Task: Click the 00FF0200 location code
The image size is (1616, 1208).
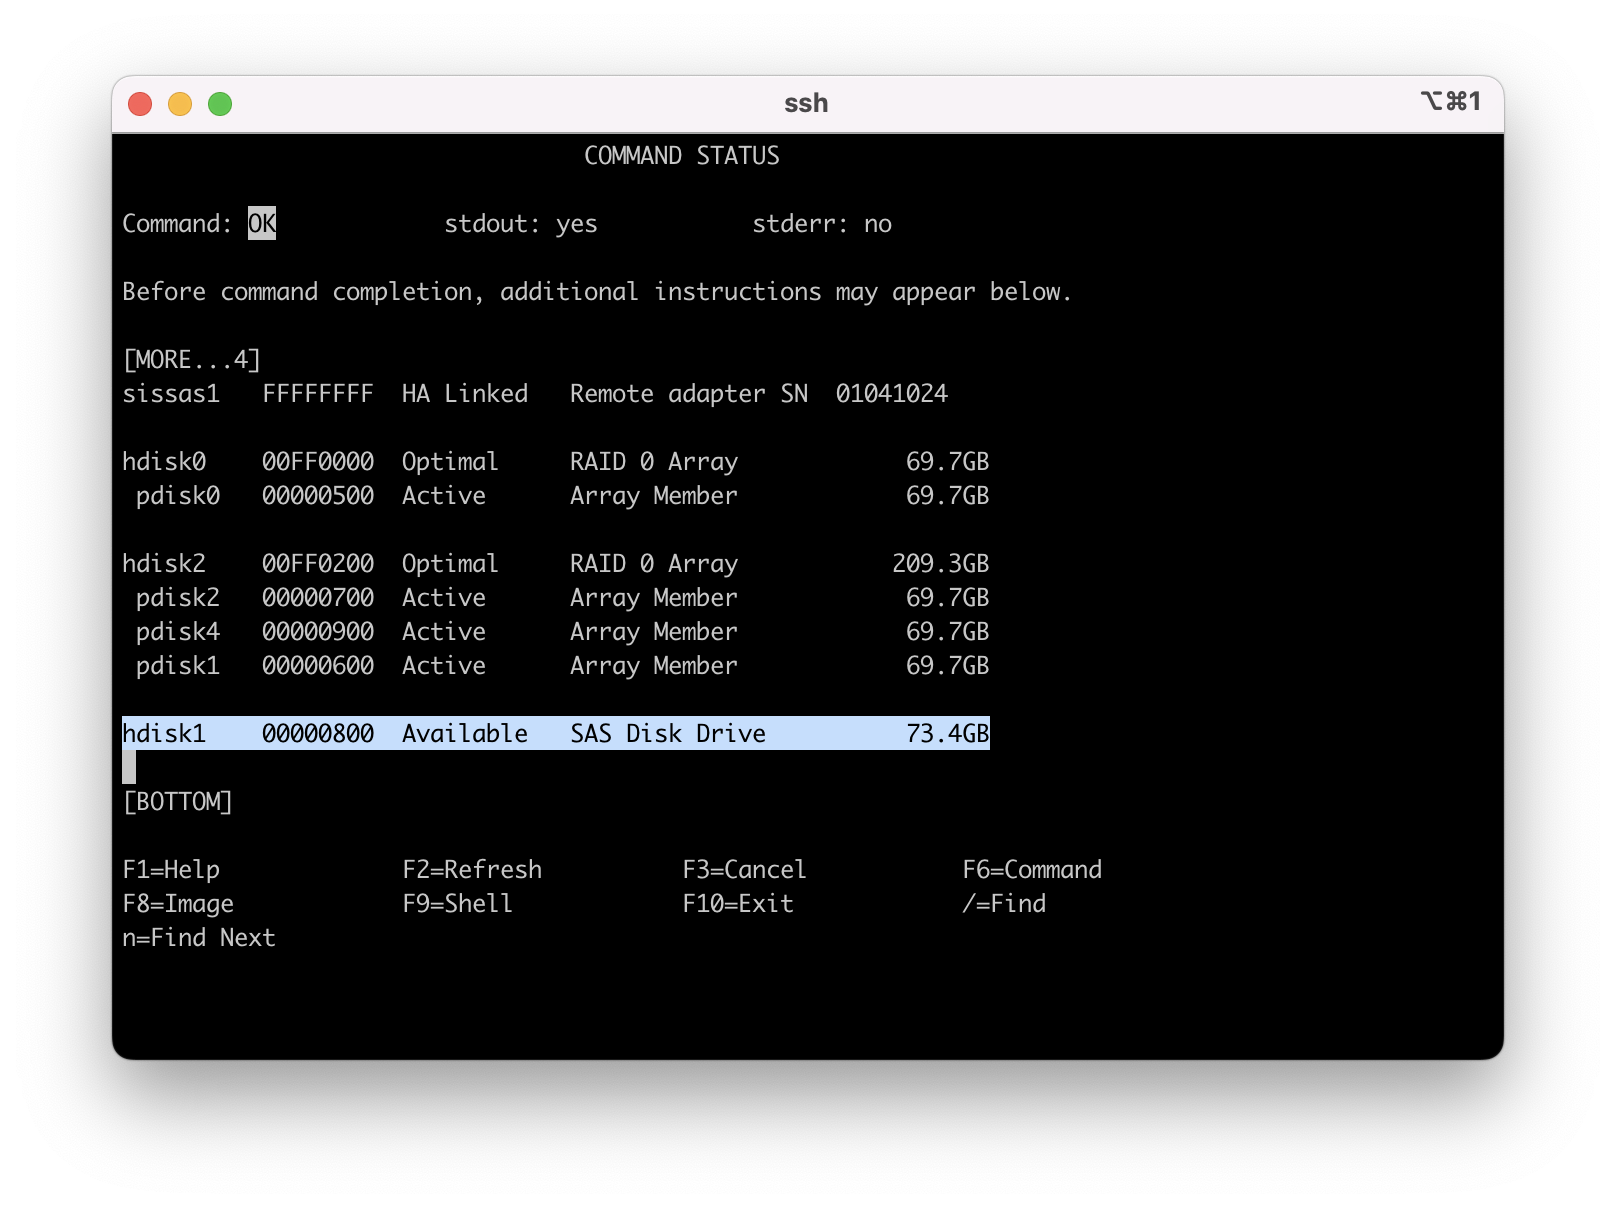Action: (x=318, y=564)
